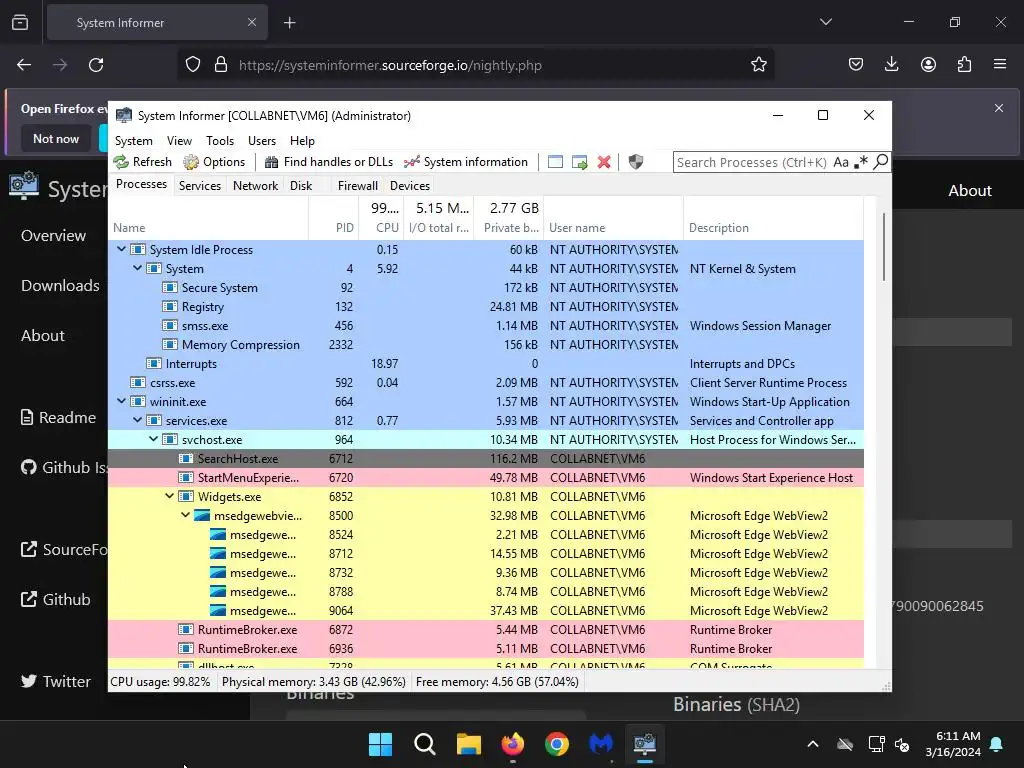Collapse the services.exe tree node
The width and height of the screenshot is (1024, 768).
tap(138, 420)
